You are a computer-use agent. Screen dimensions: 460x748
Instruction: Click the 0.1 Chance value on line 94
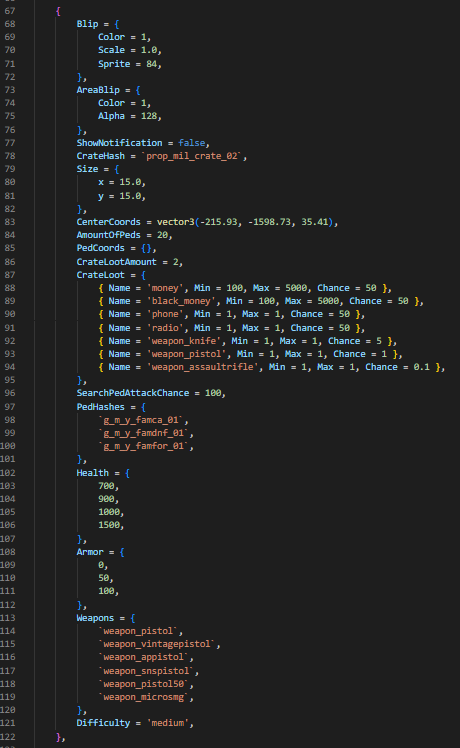421,367
